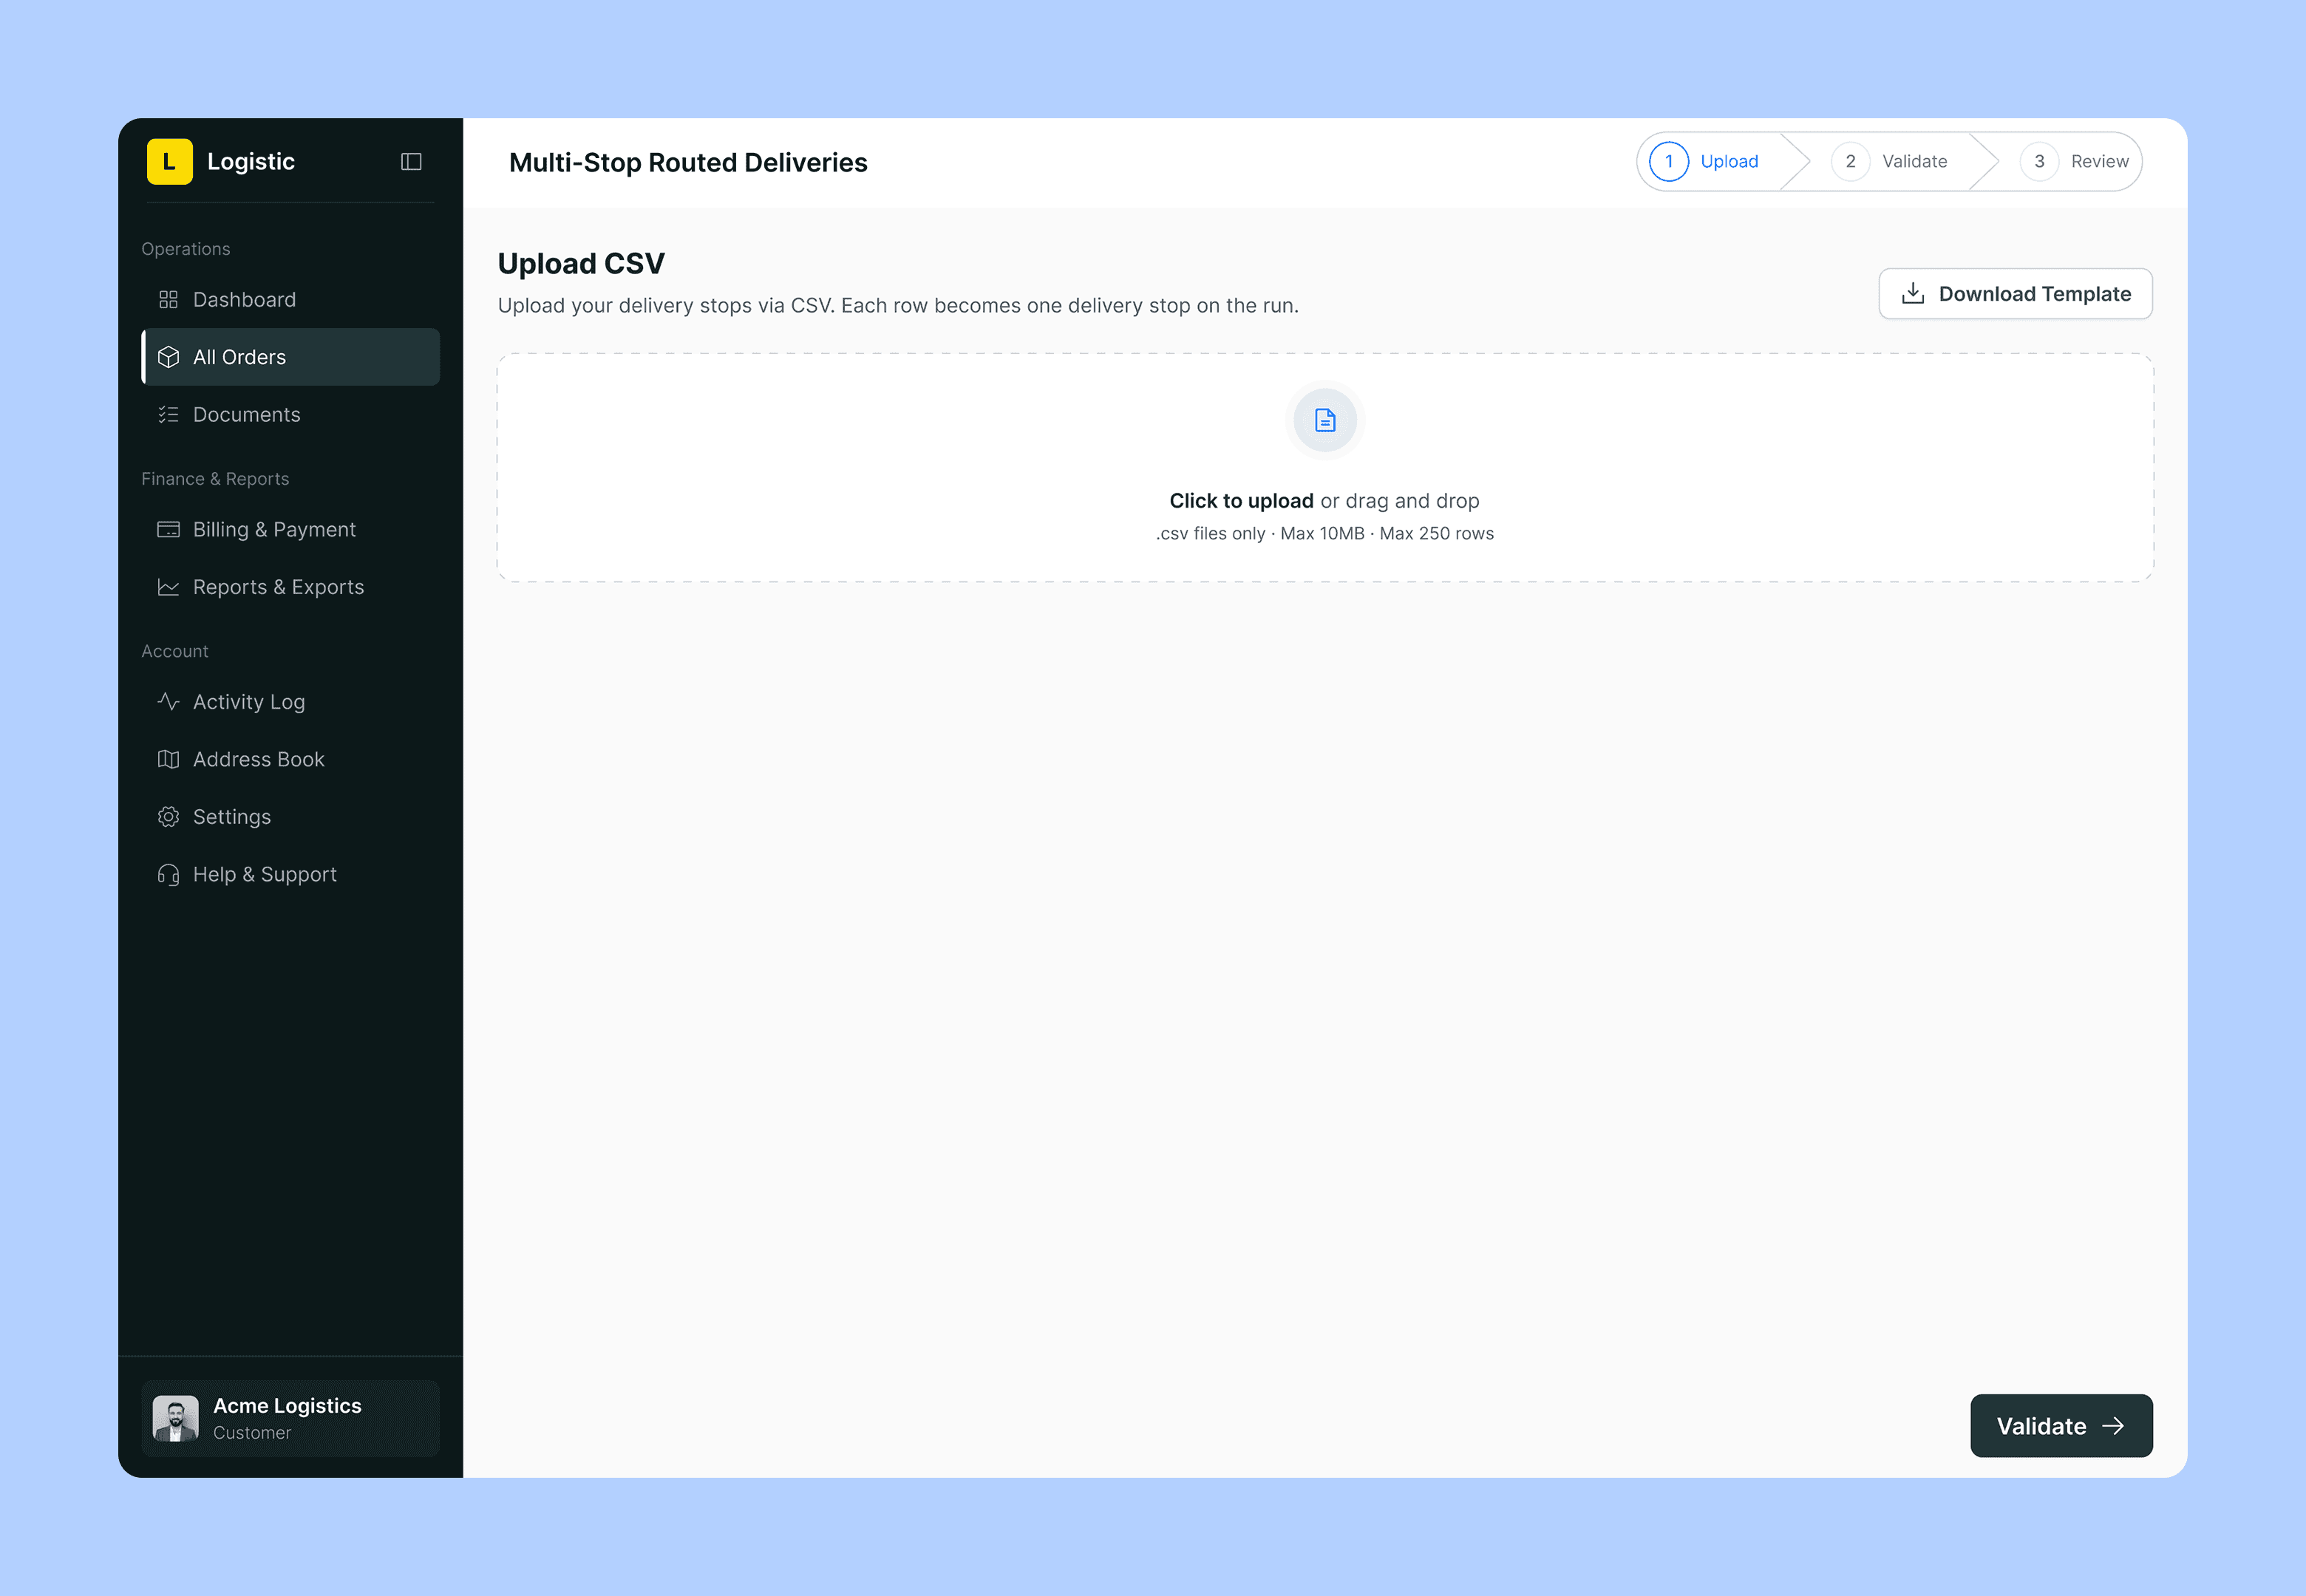Open the Acme Logistics account name
Screen dimensions: 2306x1596
287,1406
